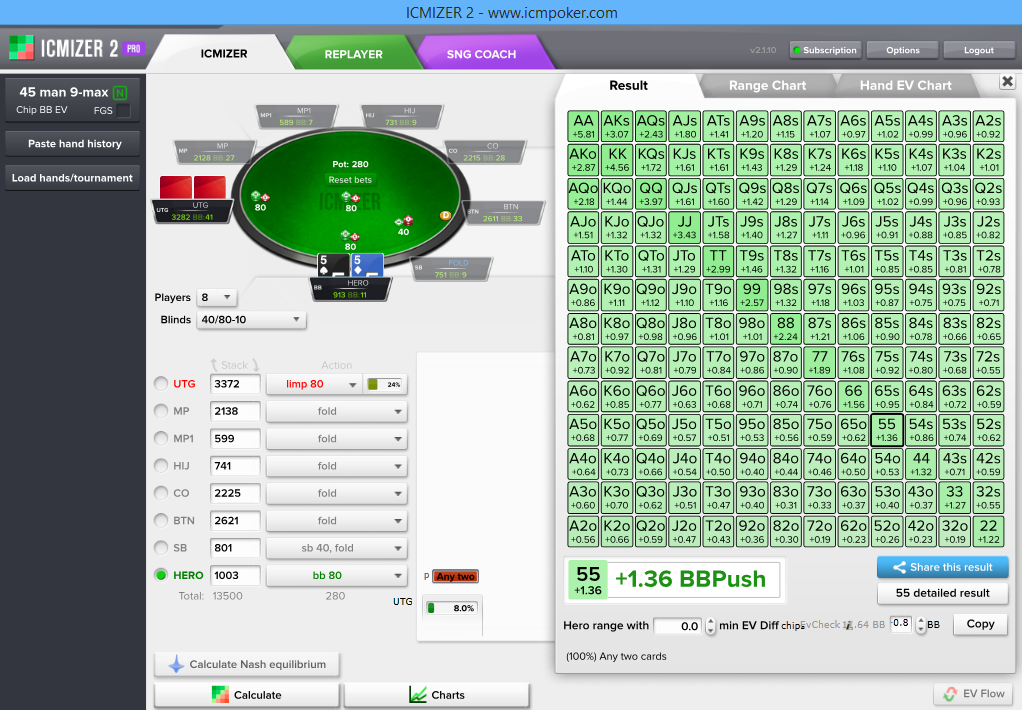Open the 55 detailed result button
This screenshot has width=1022, height=710.
coord(942,593)
